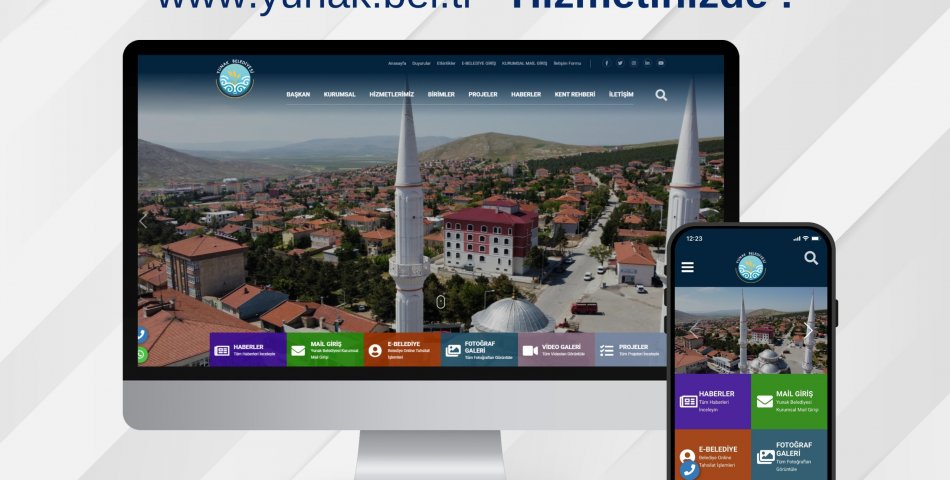This screenshot has height=480, width=950.
Task: Click the VİDEO GALERİ tile on desktop site
Action: [x=556, y=350]
